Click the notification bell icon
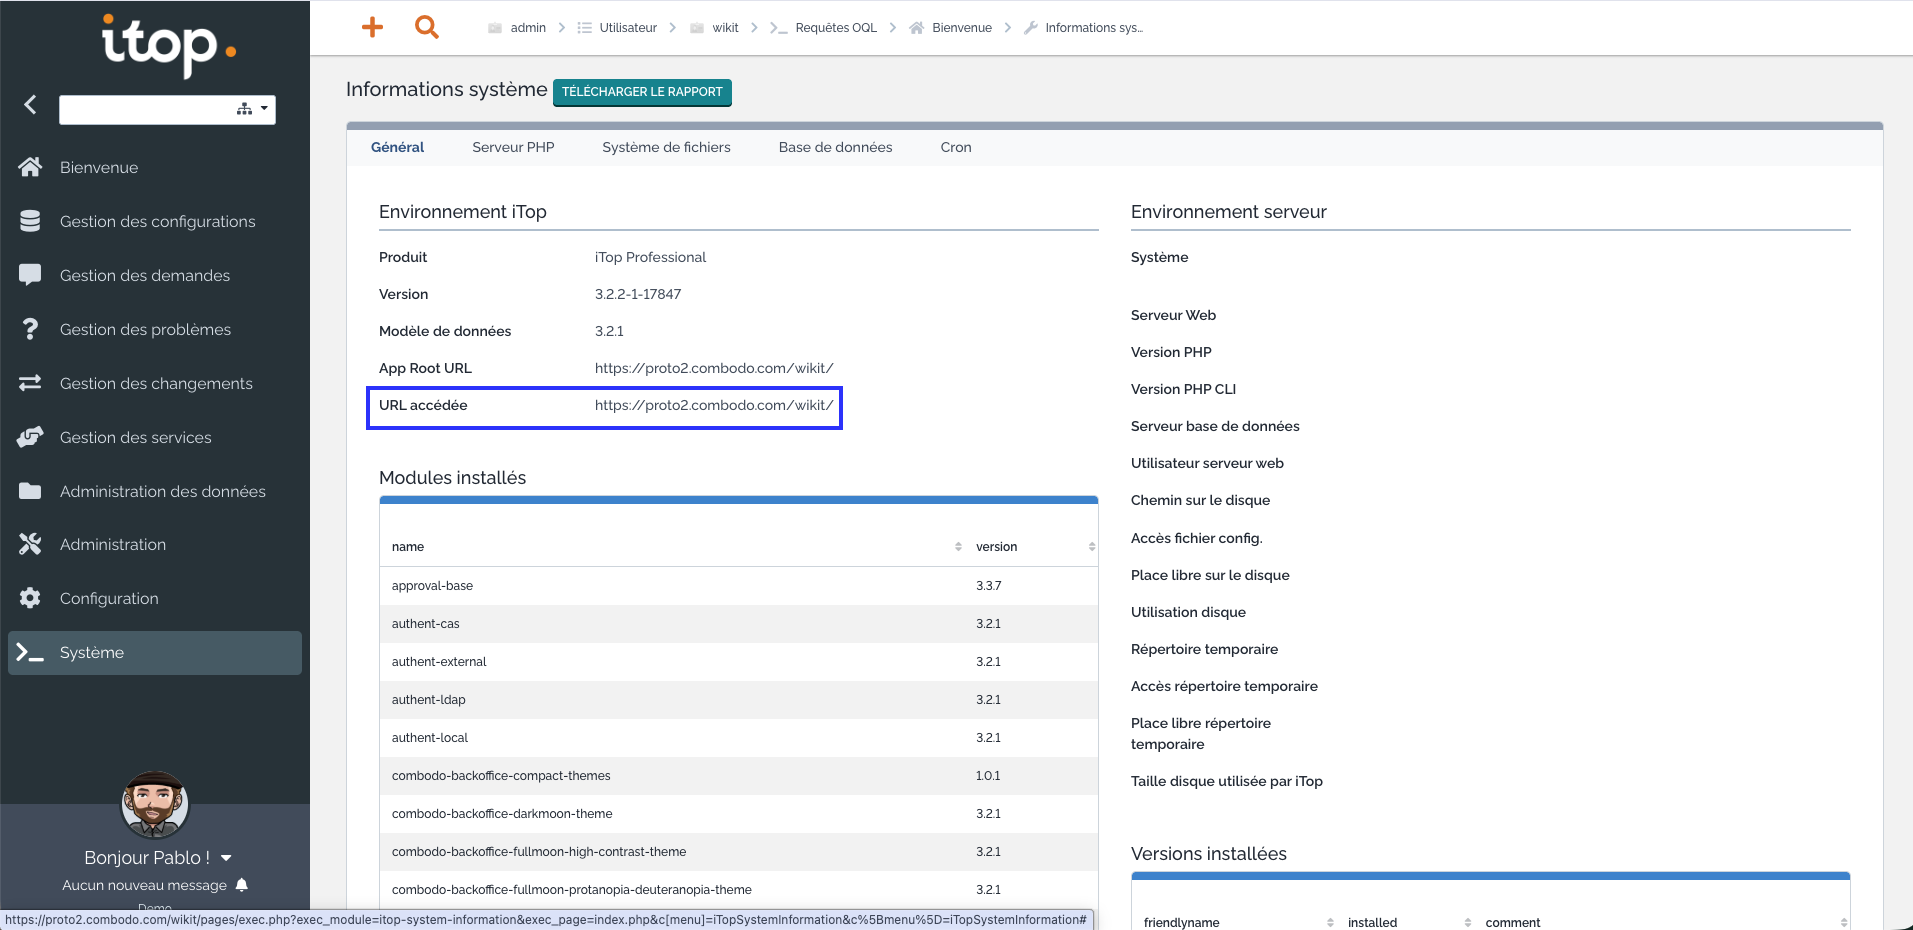1913x930 pixels. [x=241, y=885]
